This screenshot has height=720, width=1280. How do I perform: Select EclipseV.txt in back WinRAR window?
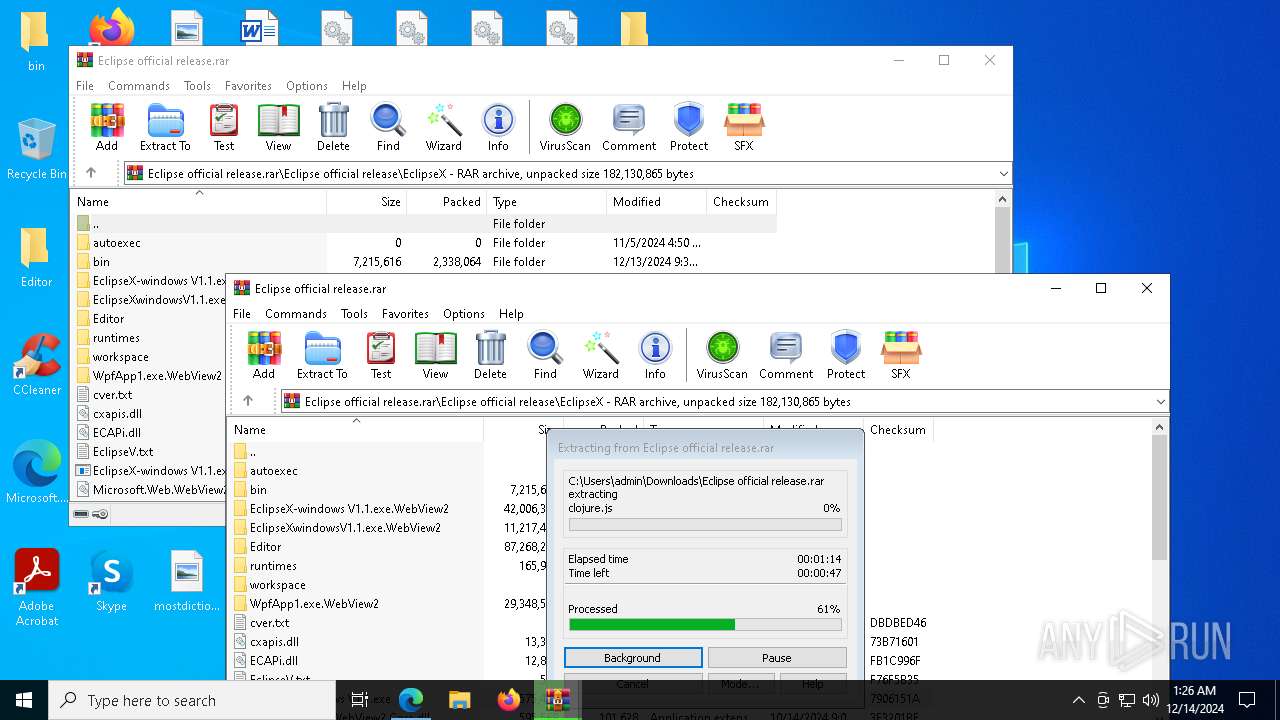coord(122,452)
